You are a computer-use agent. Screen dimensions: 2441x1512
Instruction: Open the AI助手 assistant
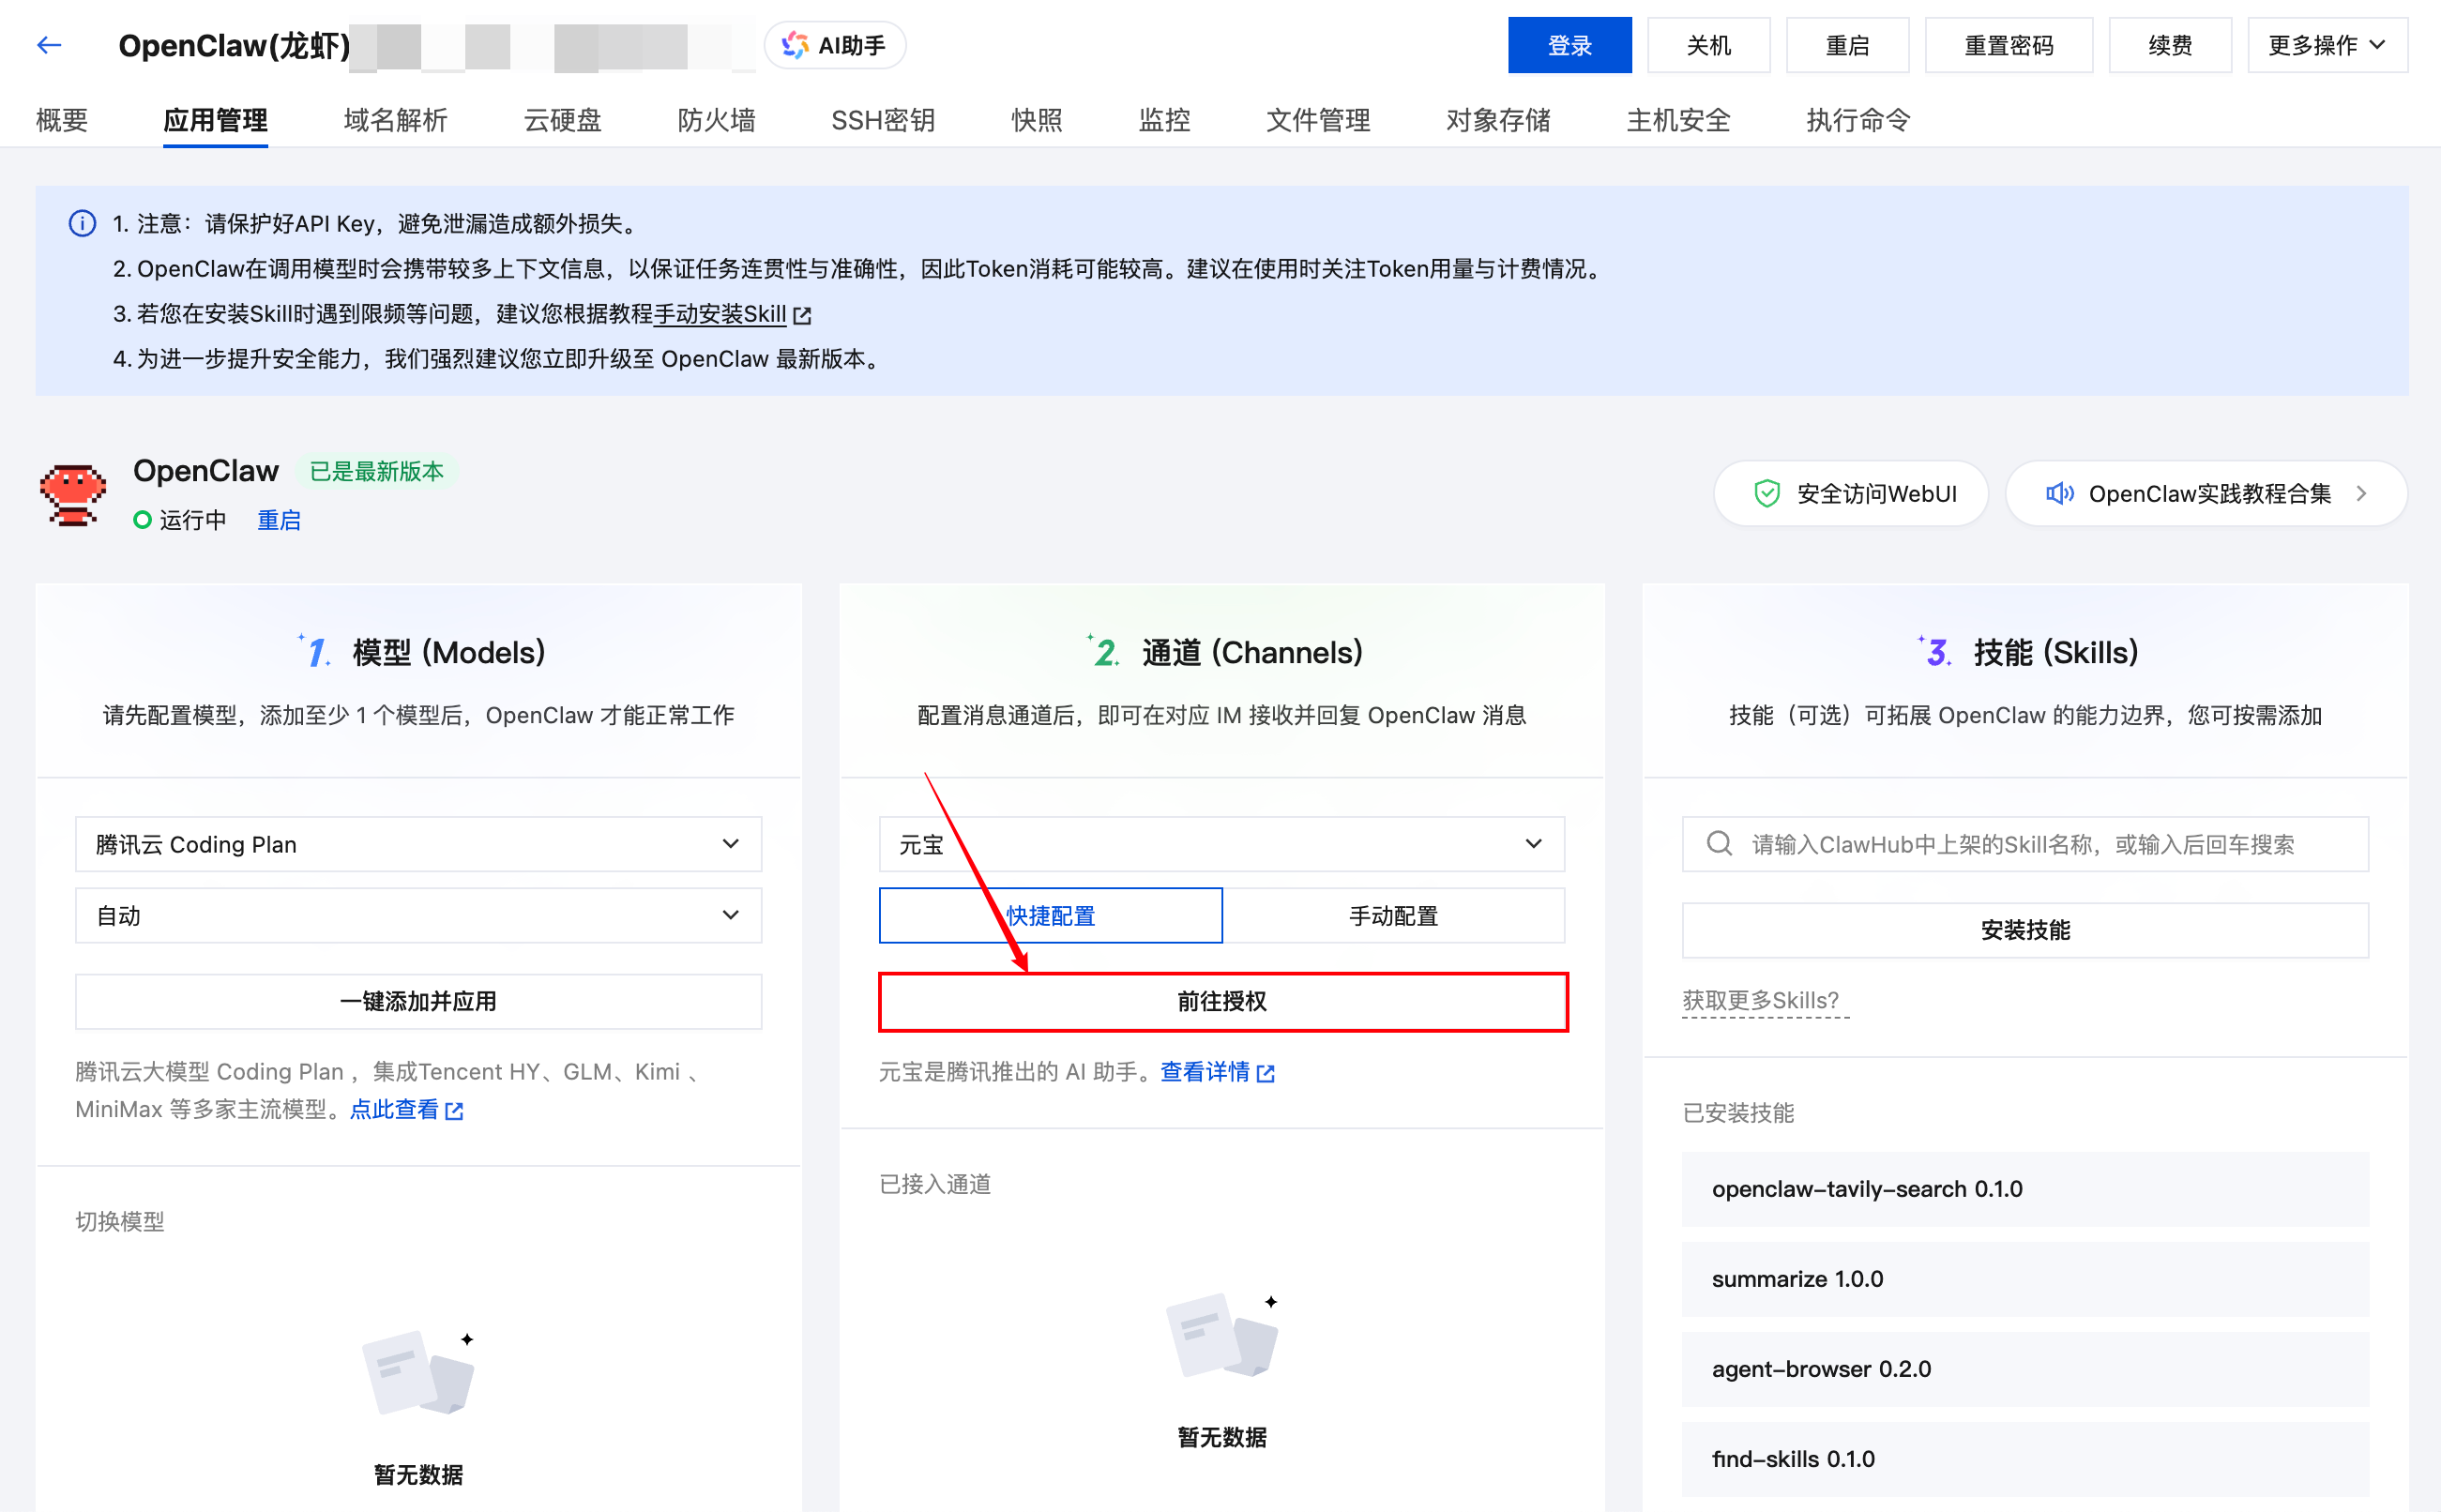click(836, 44)
